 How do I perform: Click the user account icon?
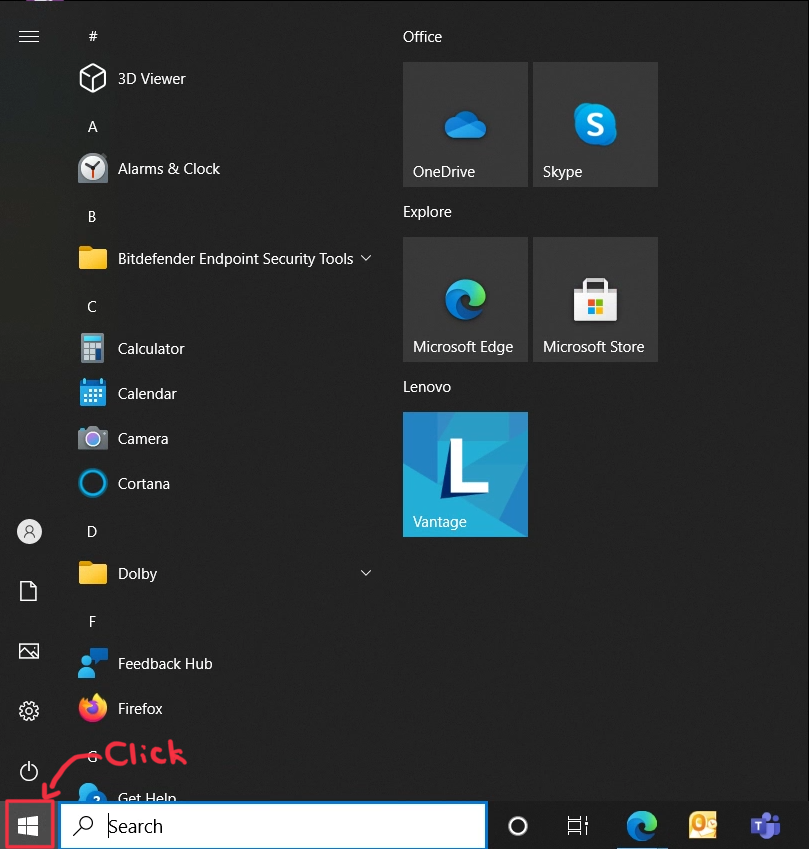29,531
